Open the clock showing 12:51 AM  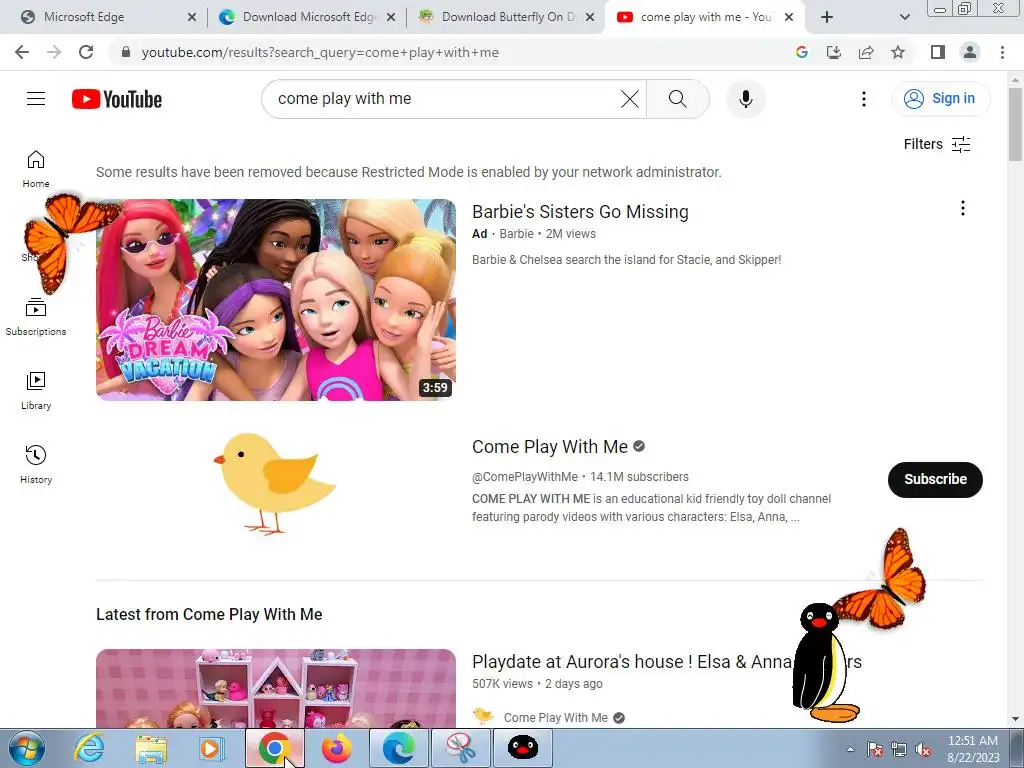973,749
